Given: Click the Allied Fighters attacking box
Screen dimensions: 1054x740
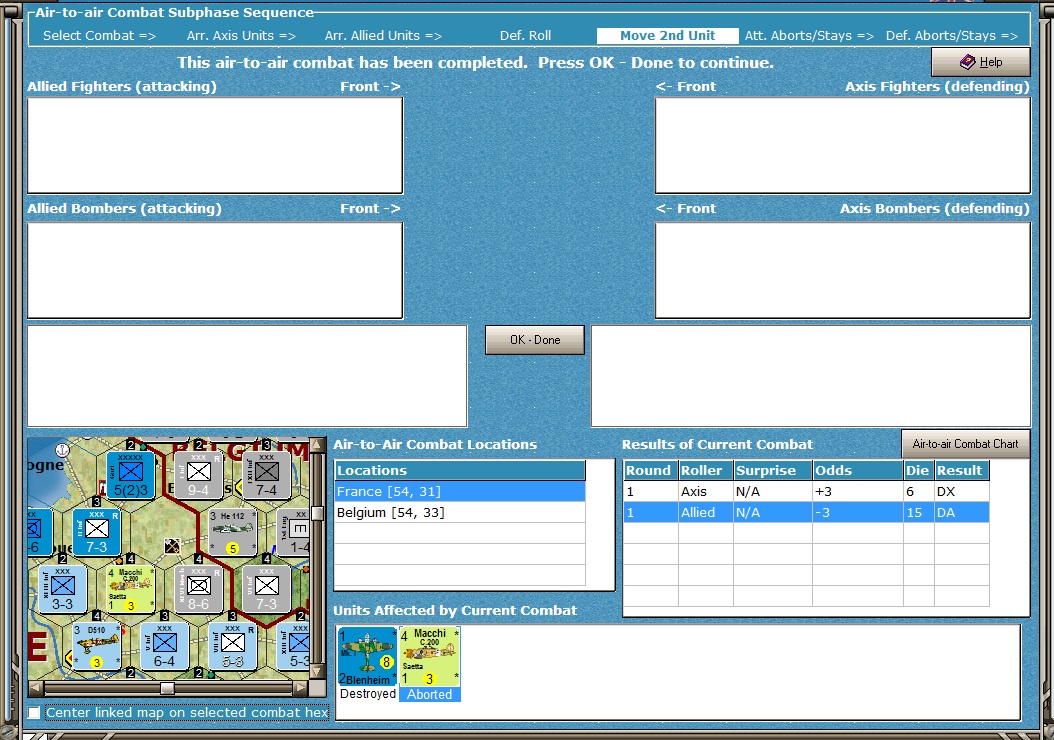Looking at the screenshot, I should (215, 145).
